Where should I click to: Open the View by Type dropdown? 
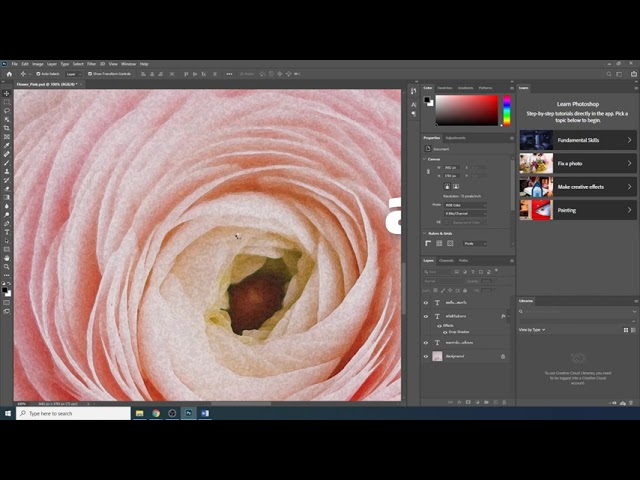pos(532,330)
